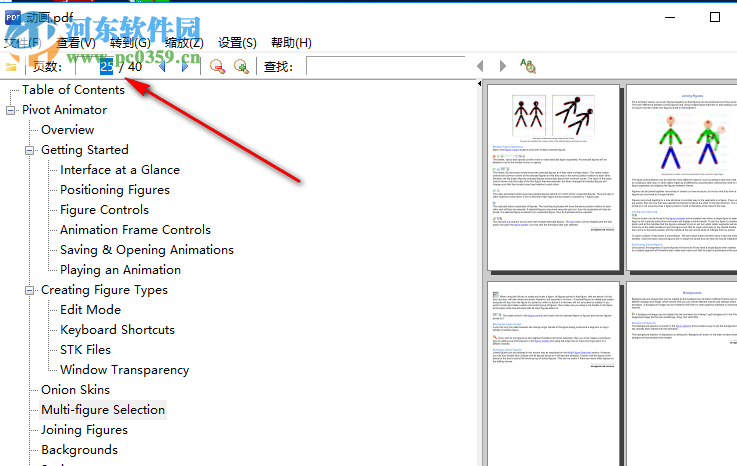737x466 pixels.
Task: Open Positioning Figures bookmark
Action: 115,190
